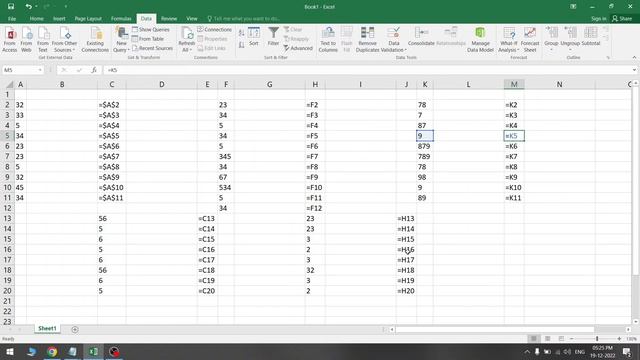Switch to Page Layout tab
640x360 pixels.
[88, 18]
